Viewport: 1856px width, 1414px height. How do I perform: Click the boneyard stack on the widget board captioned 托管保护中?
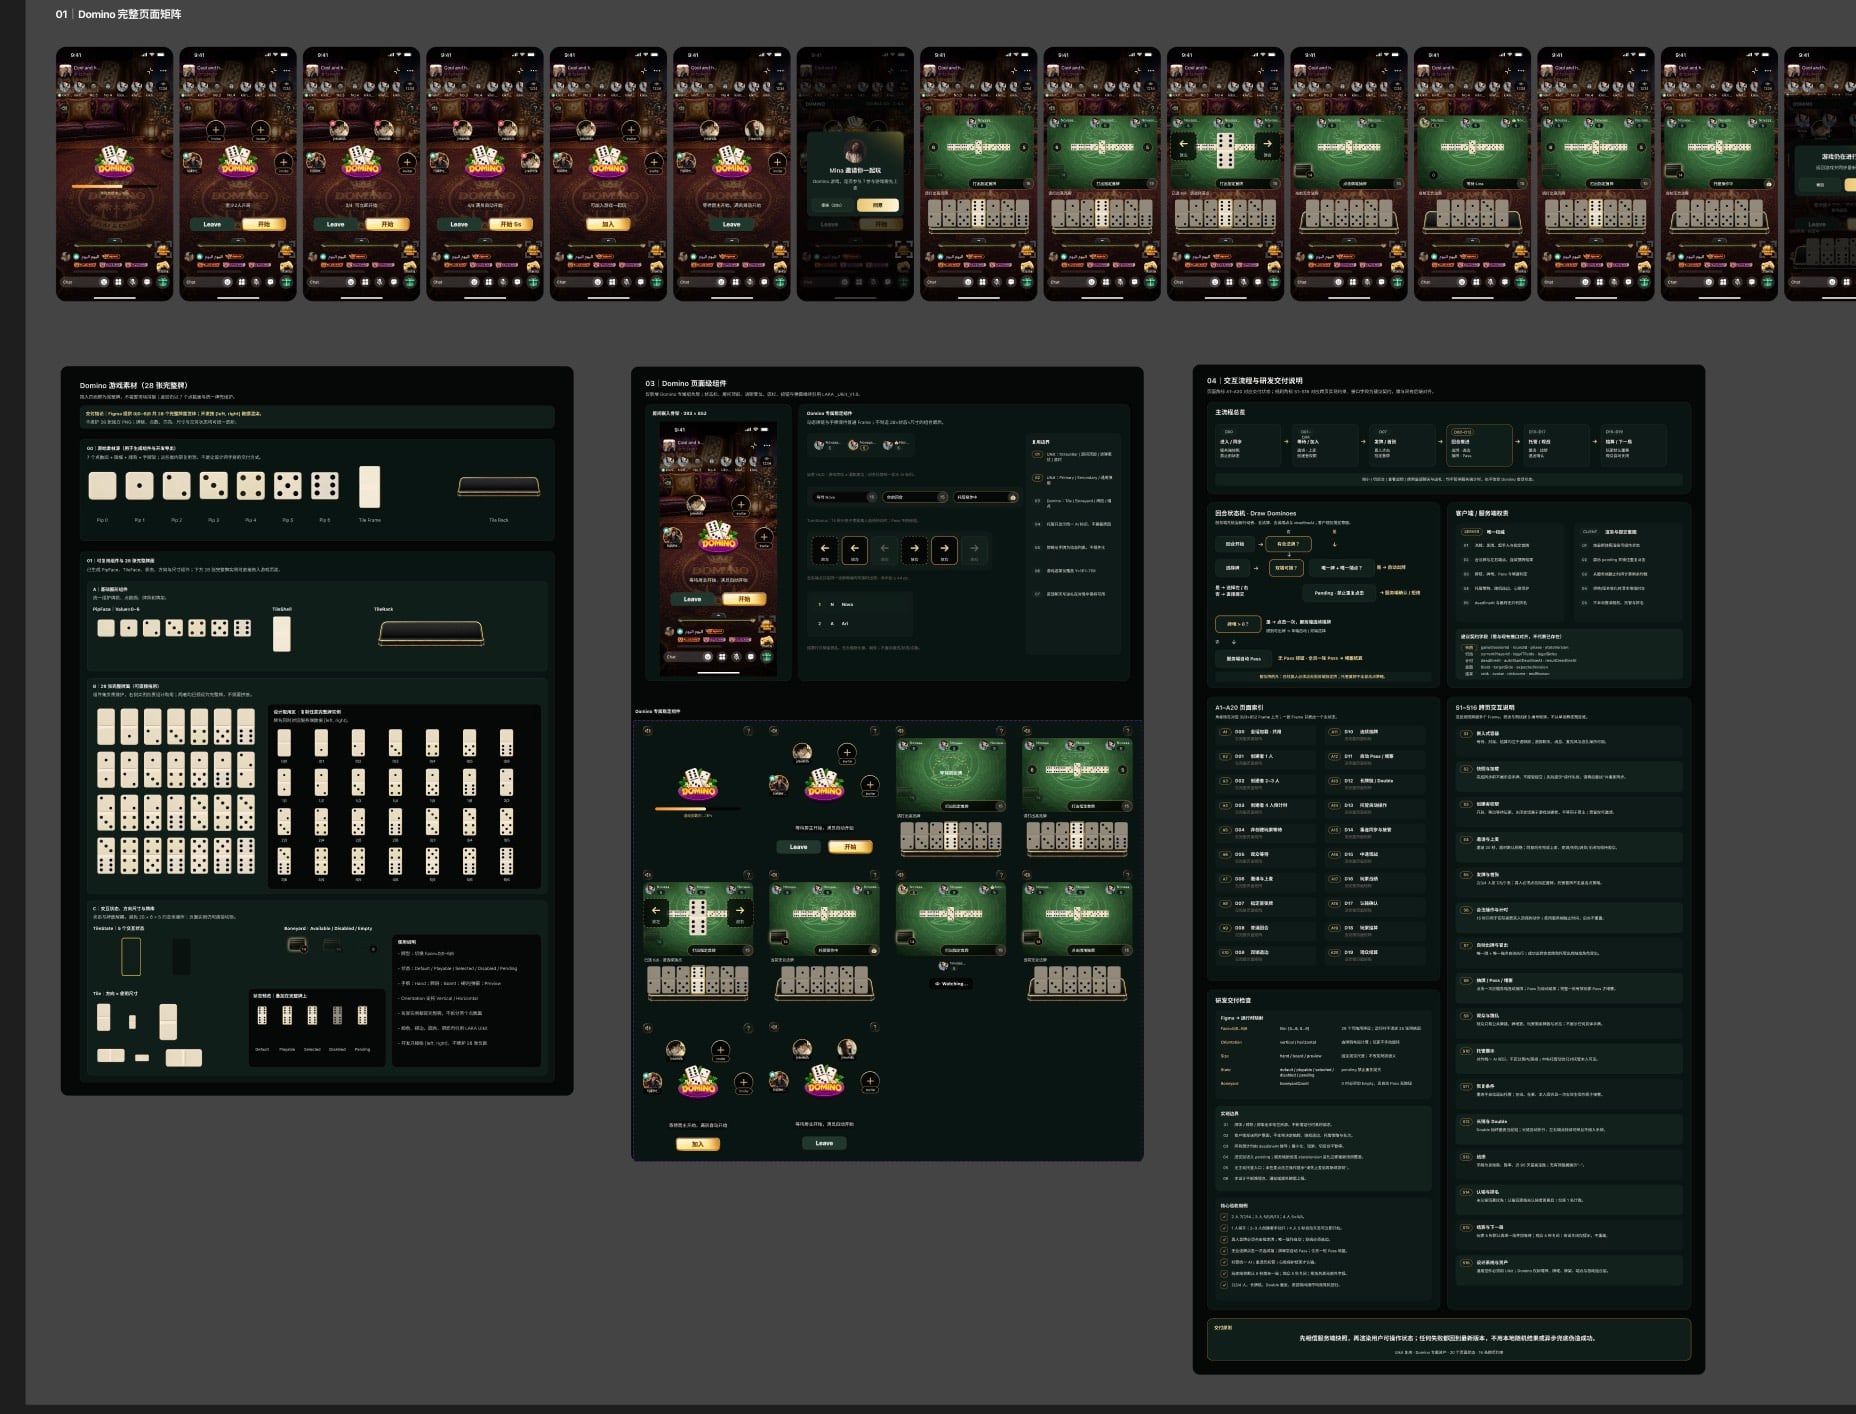pyautogui.click(x=779, y=937)
